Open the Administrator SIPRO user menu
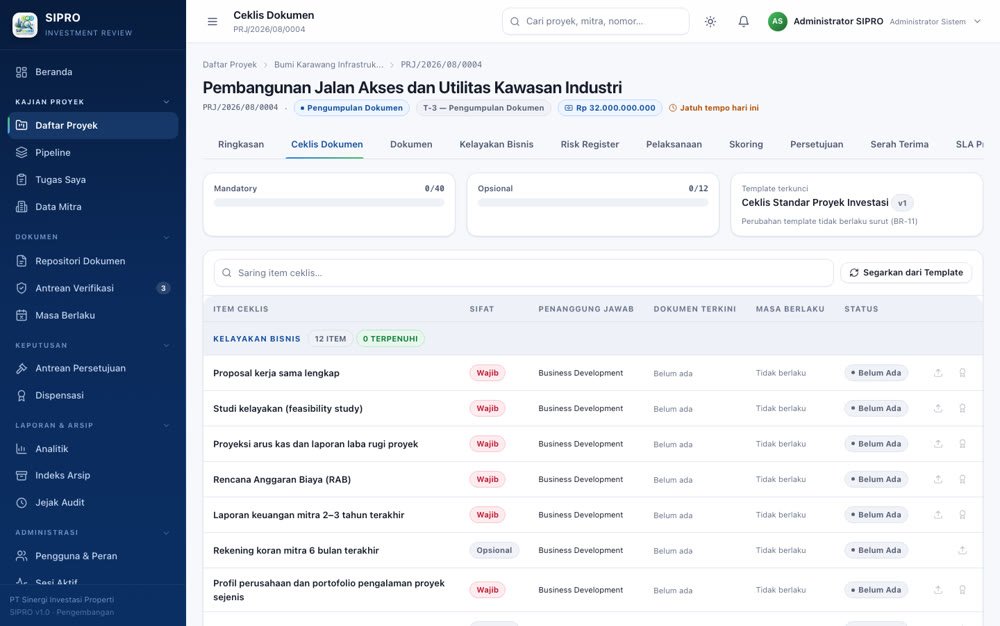 874,21
